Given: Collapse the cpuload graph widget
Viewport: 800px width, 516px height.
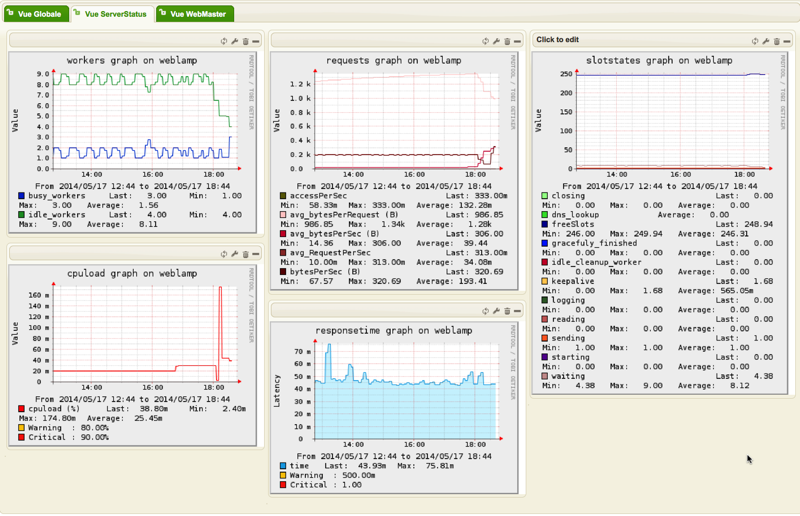Looking at the screenshot, I should (255, 254).
